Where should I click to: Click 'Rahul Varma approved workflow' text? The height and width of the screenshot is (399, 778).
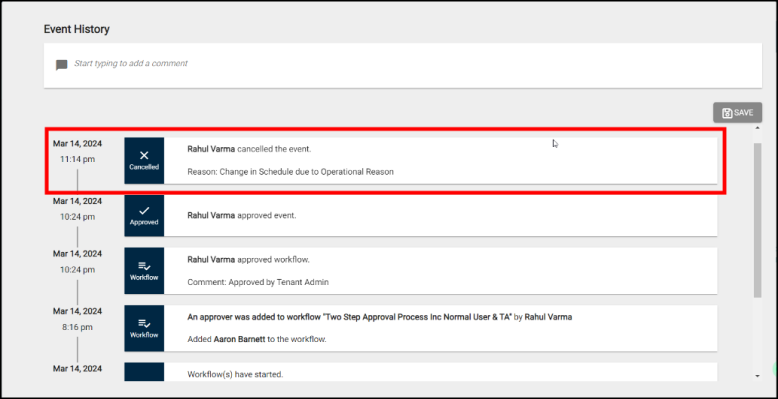249,260
